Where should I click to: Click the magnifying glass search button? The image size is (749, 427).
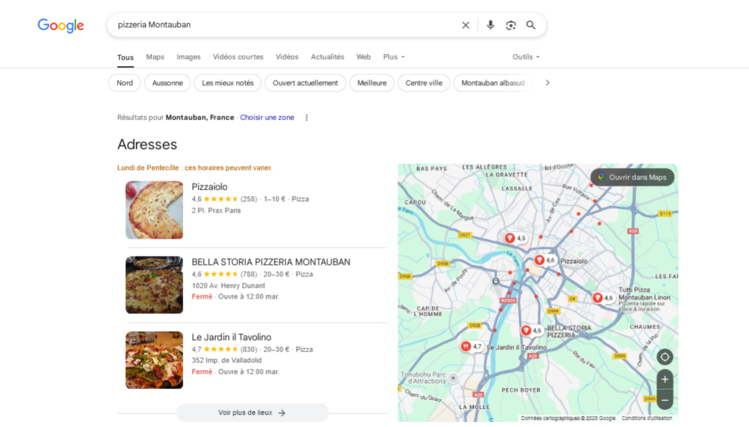point(531,25)
